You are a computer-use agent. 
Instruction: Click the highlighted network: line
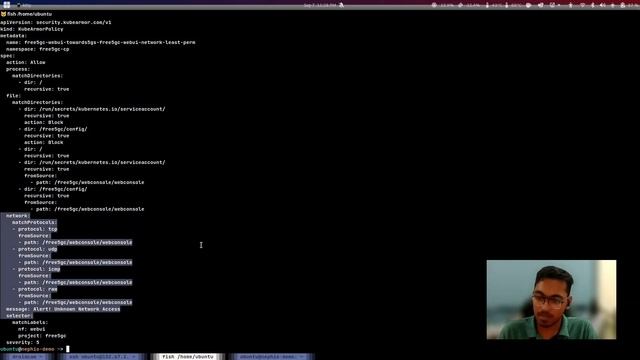coord(17,216)
